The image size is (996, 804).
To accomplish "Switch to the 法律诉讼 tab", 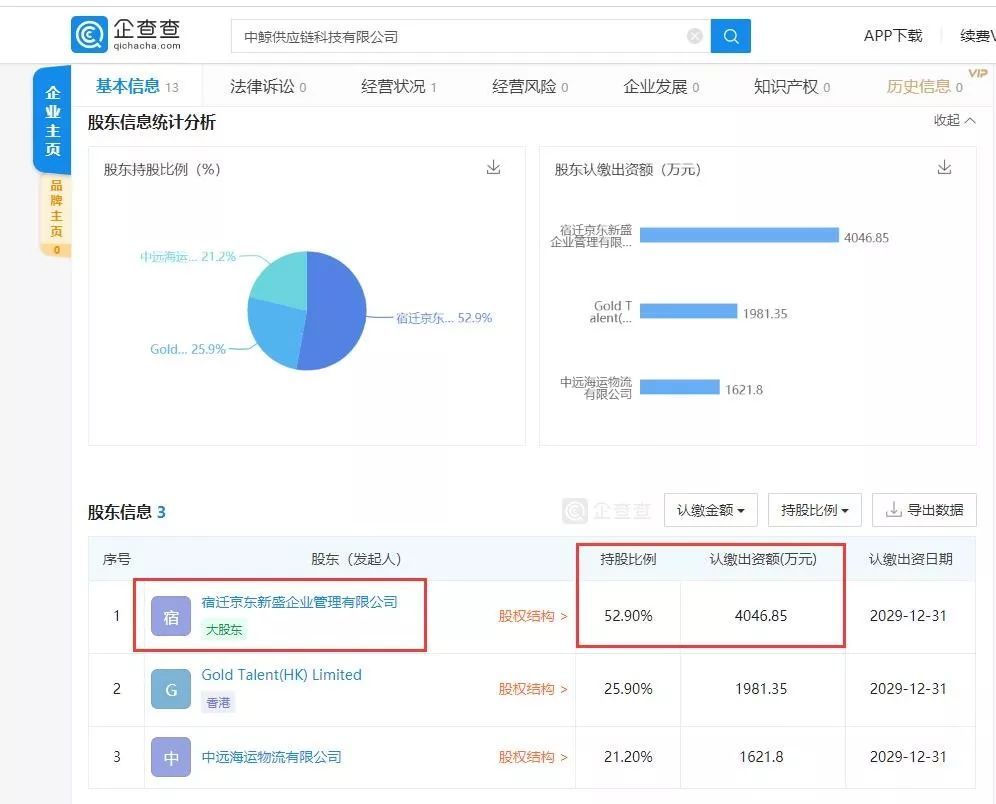I will coord(267,86).
